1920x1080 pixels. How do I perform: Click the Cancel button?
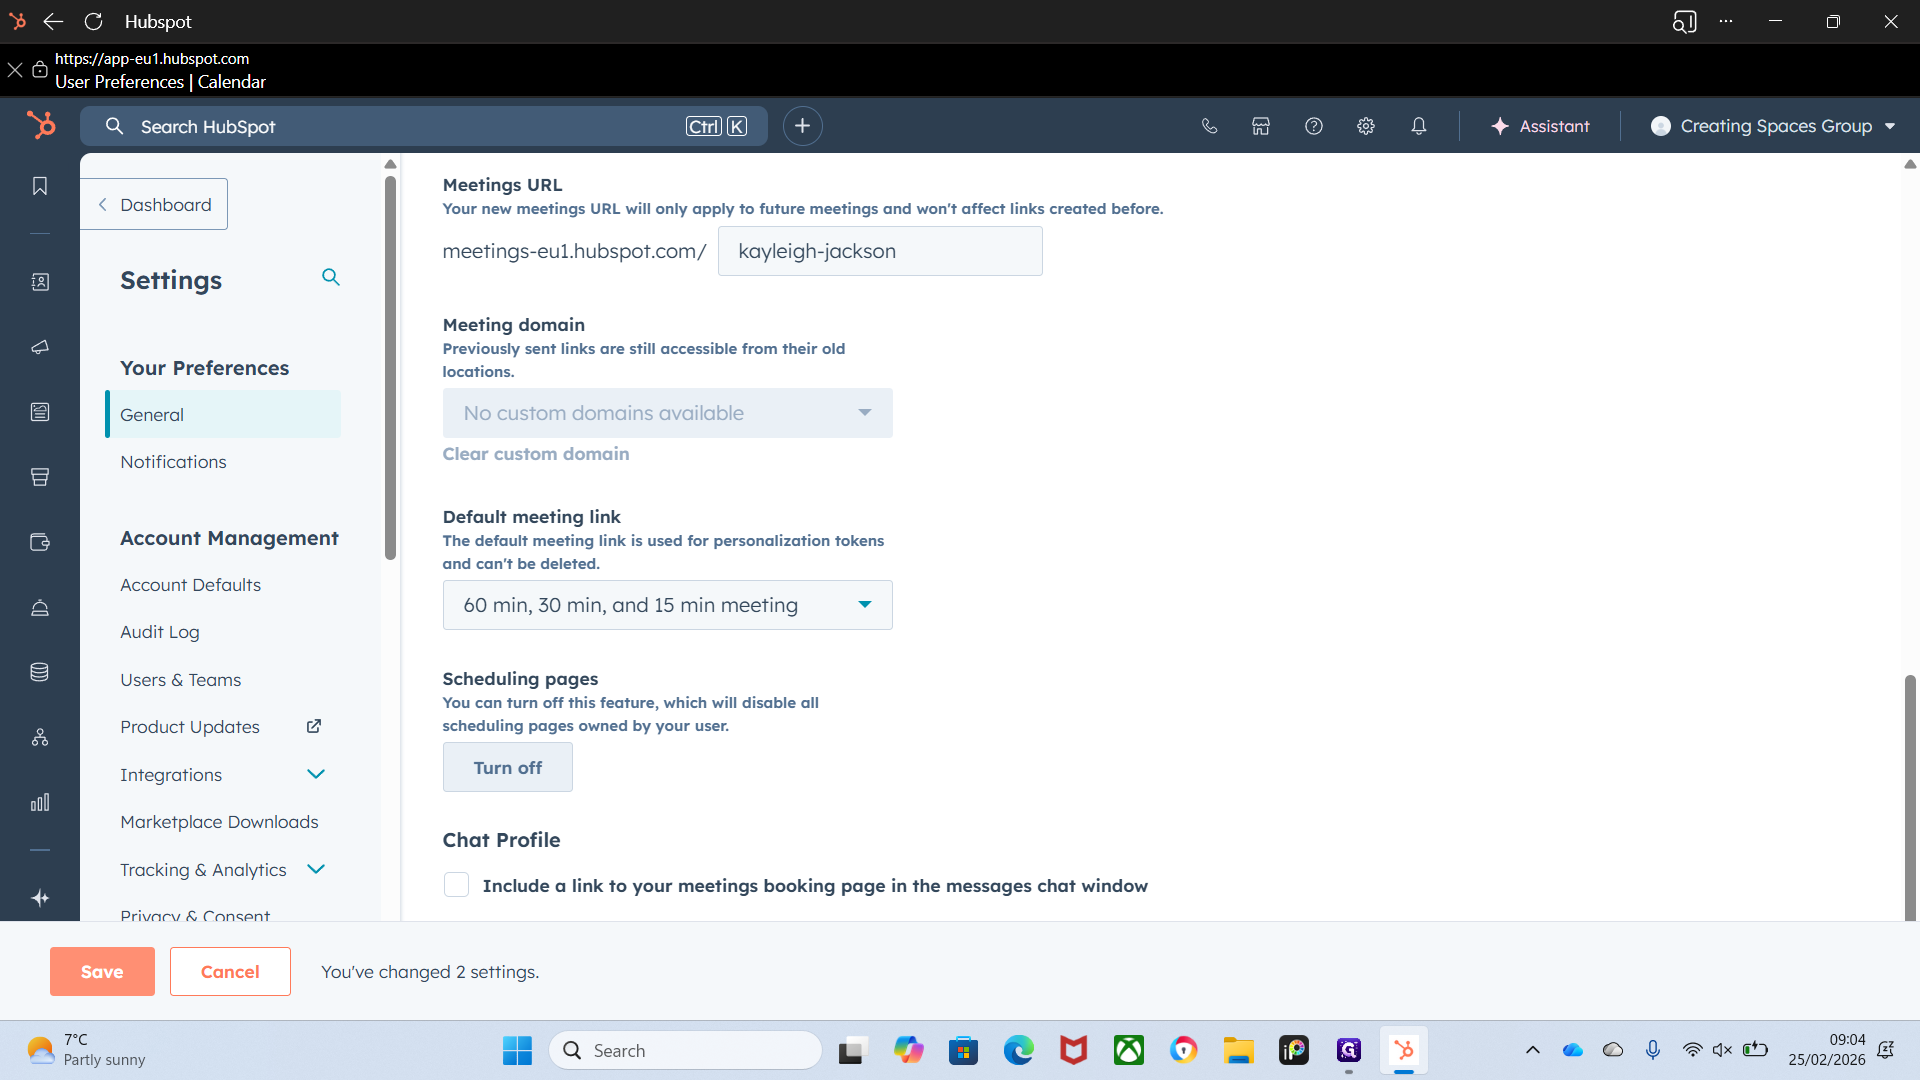(x=230, y=971)
